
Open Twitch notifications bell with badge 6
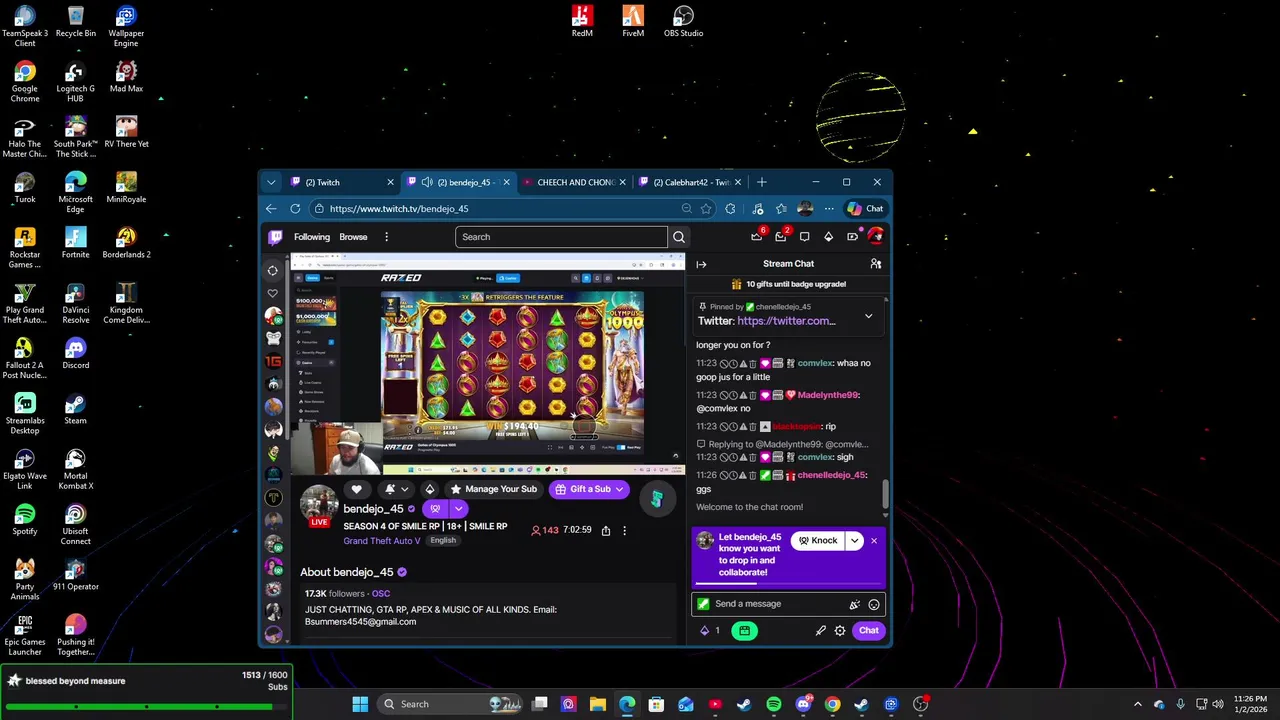point(757,236)
